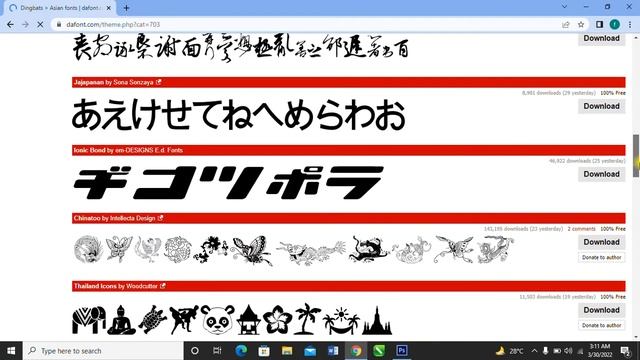Open the Jajapanan font page
The height and width of the screenshot is (360, 640).
tap(89, 82)
